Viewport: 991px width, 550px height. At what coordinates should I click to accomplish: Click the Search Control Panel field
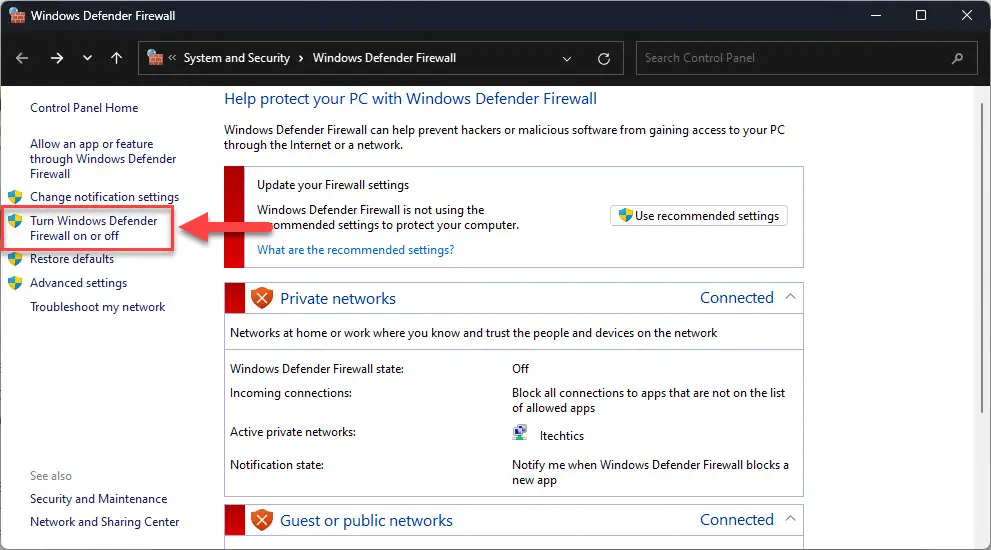[806, 58]
